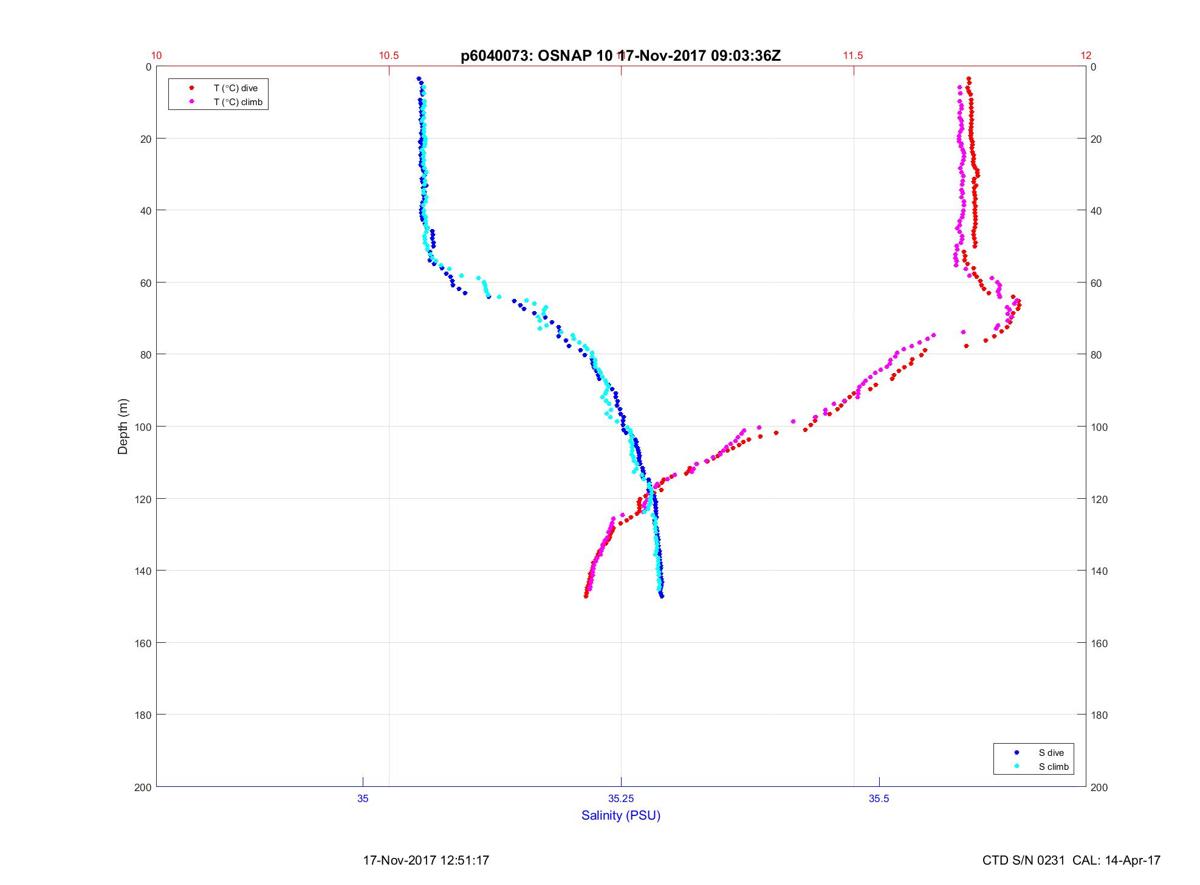Click the salinity tick label 35.5
This screenshot has height=885, width=1200.
[879, 798]
